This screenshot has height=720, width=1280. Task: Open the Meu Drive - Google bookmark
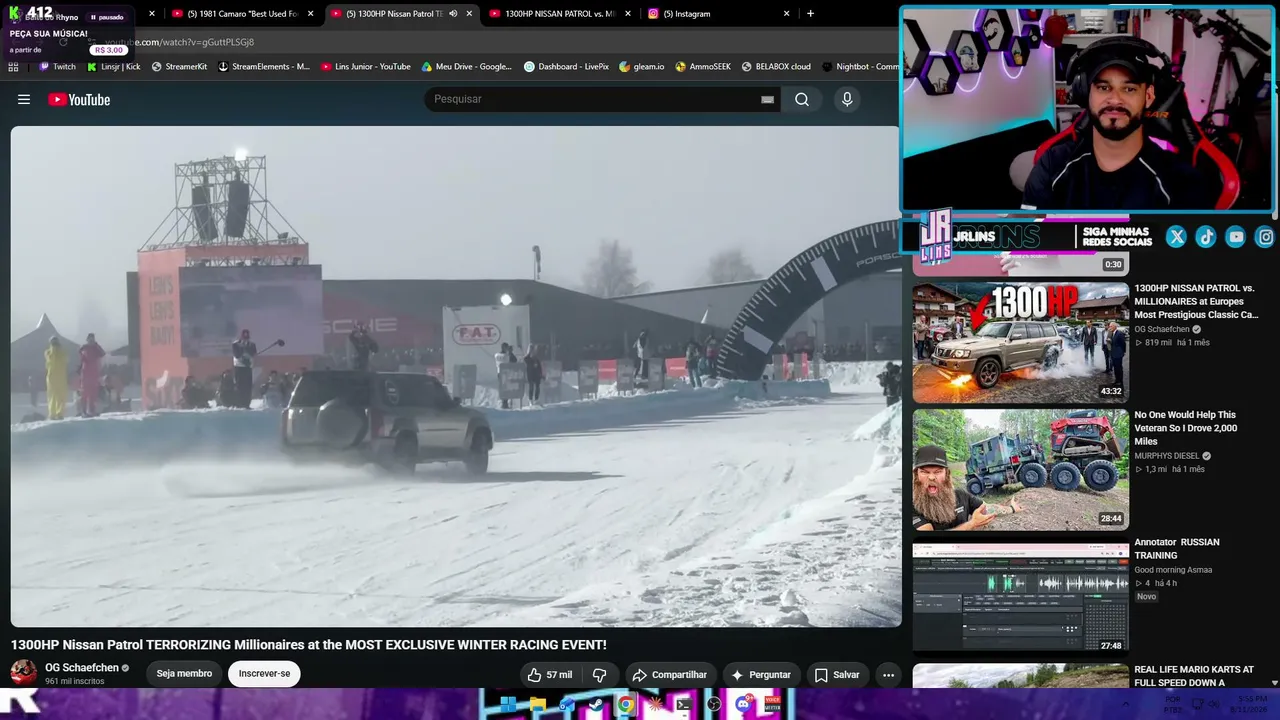point(467,67)
